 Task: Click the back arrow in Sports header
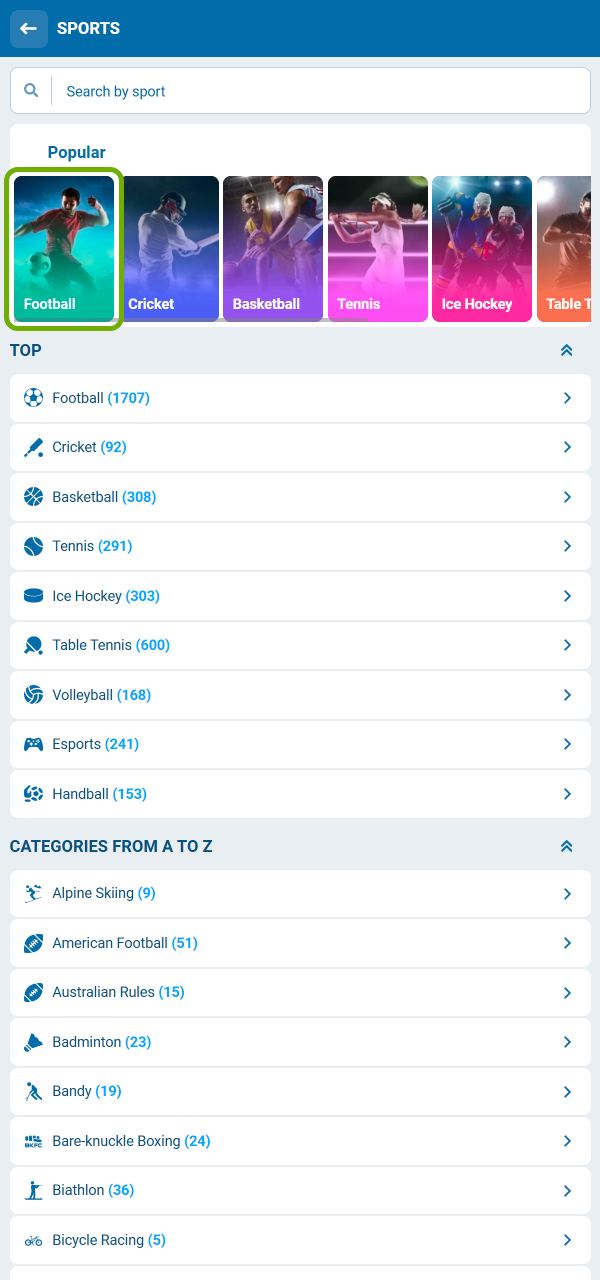coord(29,29)
